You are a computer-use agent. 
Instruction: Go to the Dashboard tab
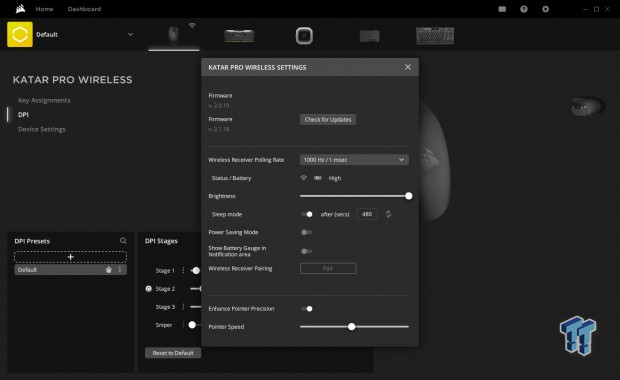coord(84,9)
